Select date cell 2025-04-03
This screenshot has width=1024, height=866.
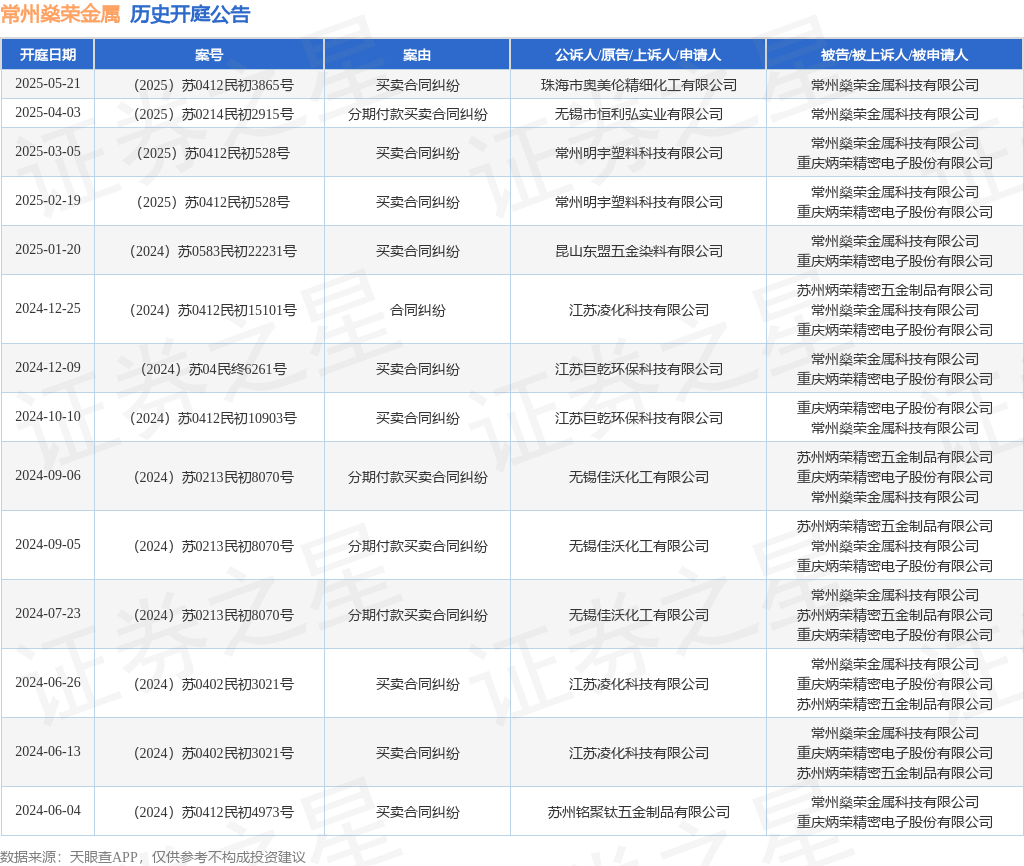[x=48, y=112]
